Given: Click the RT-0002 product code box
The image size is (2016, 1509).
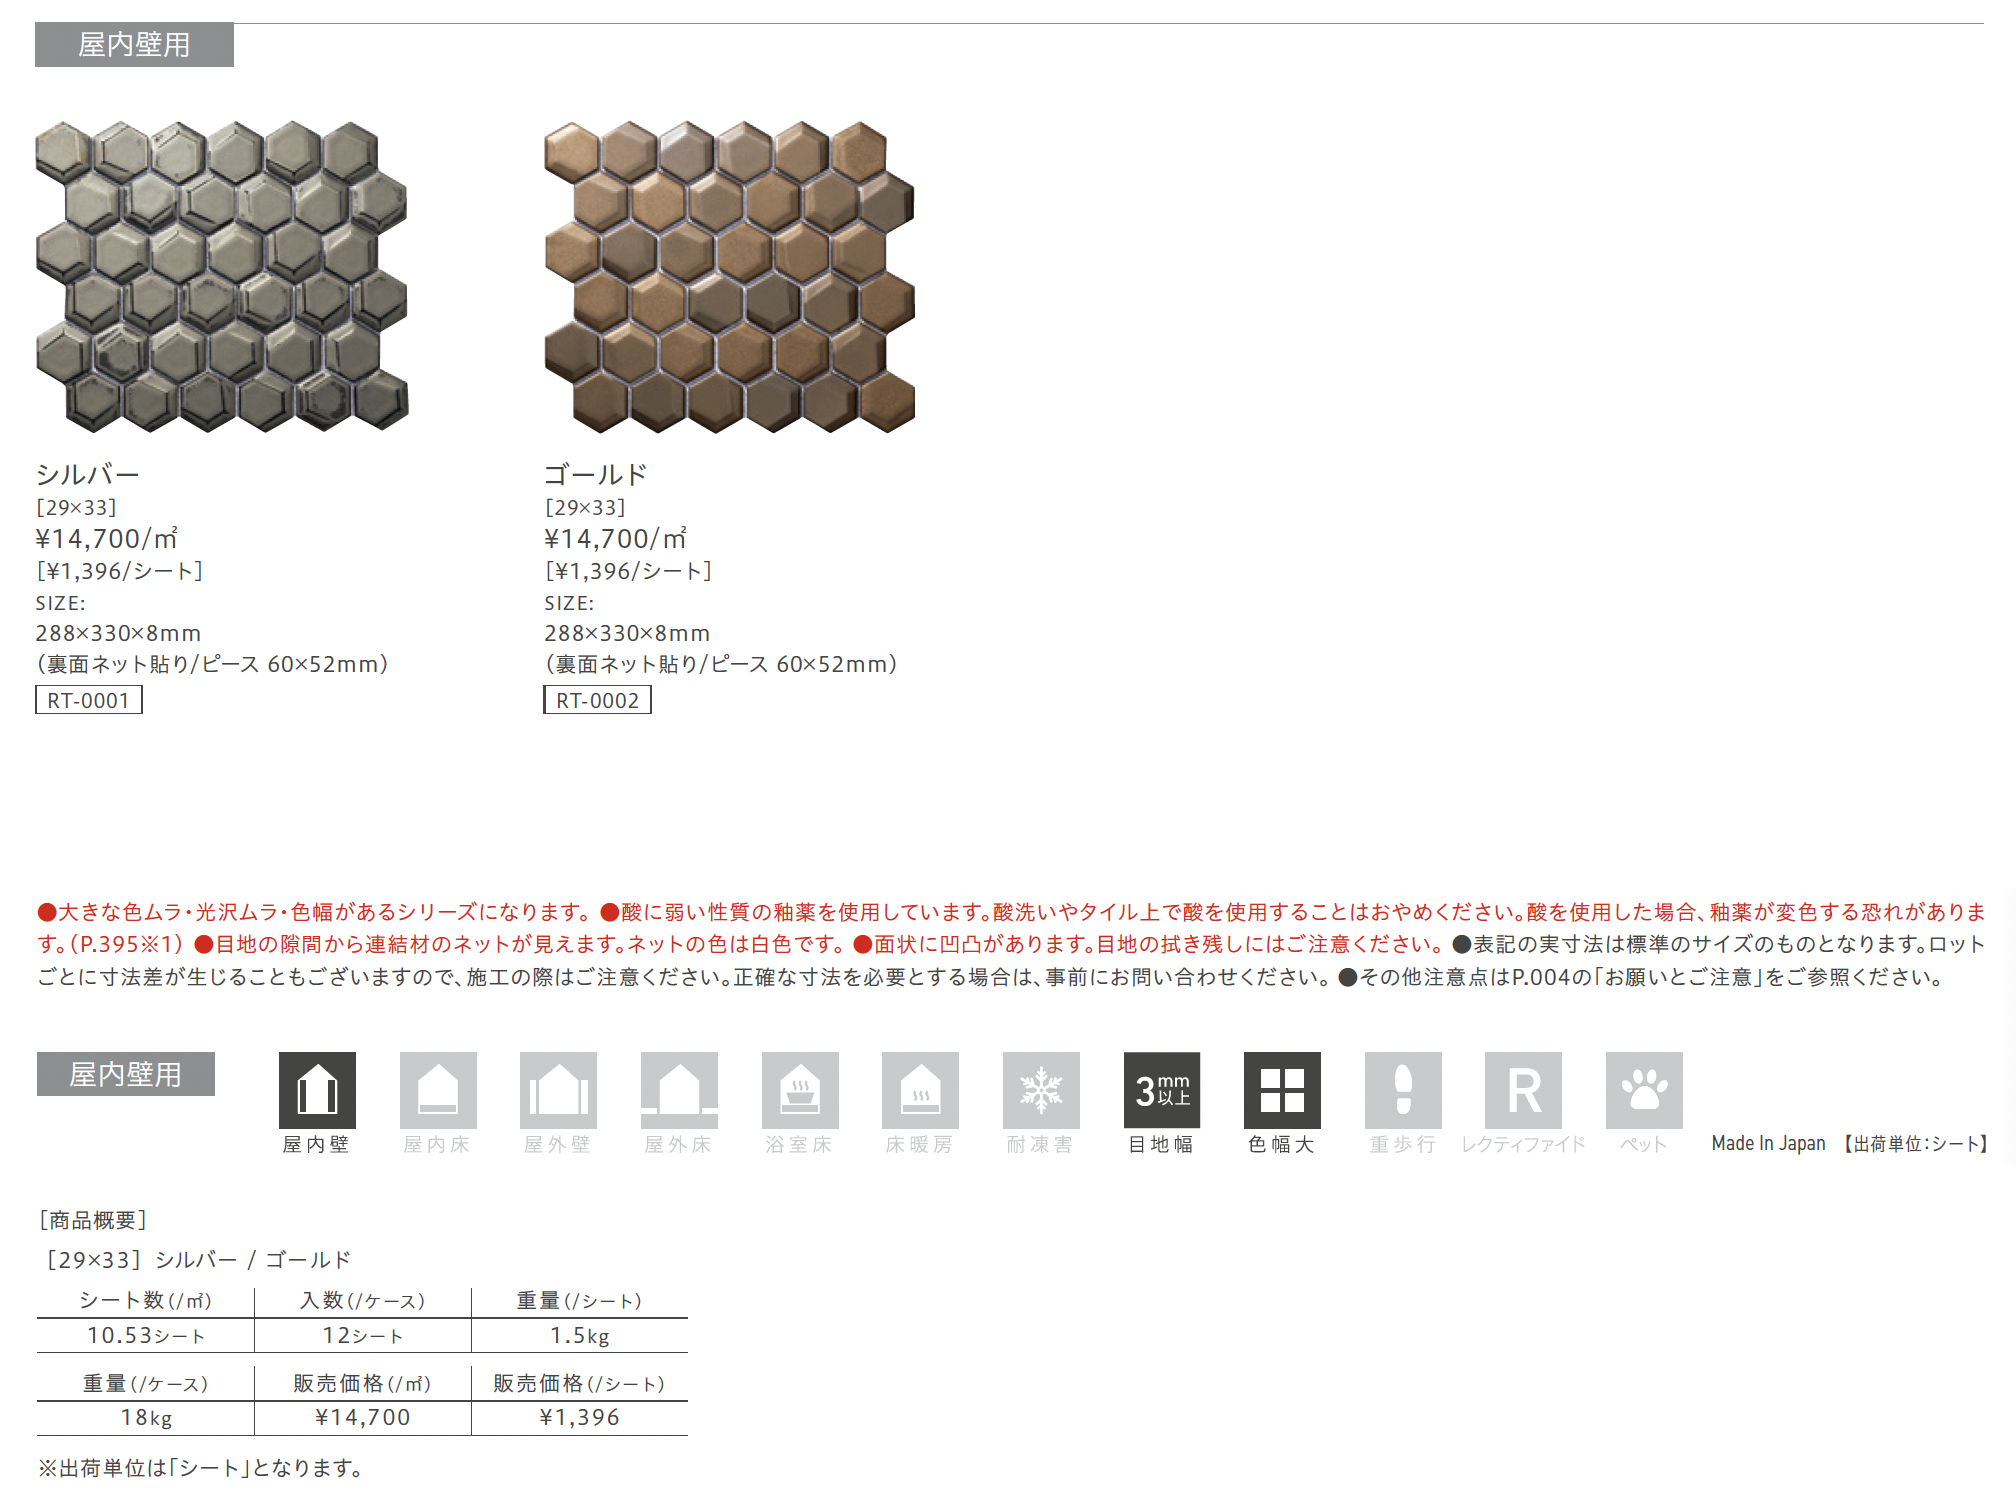Looking at the screenshot, I should pos(597,700).
